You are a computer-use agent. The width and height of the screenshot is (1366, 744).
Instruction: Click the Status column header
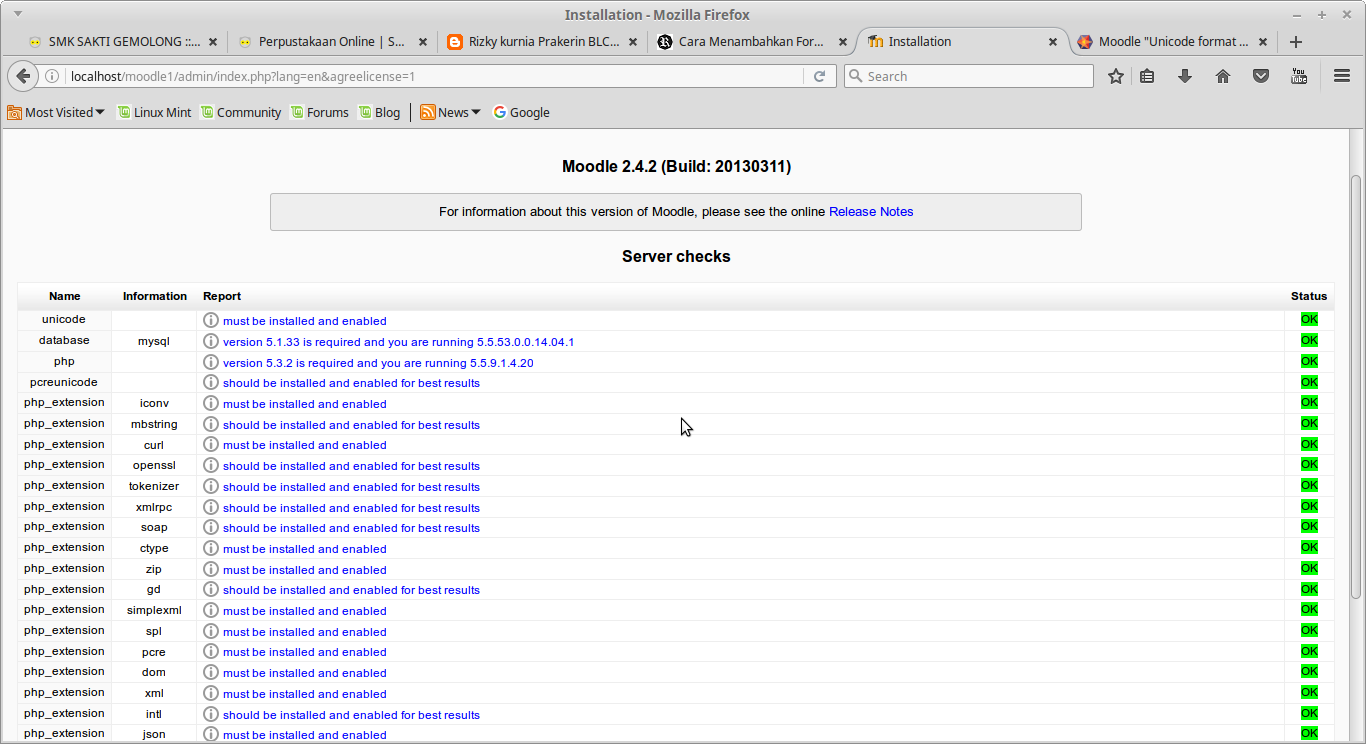[1309, 296]
